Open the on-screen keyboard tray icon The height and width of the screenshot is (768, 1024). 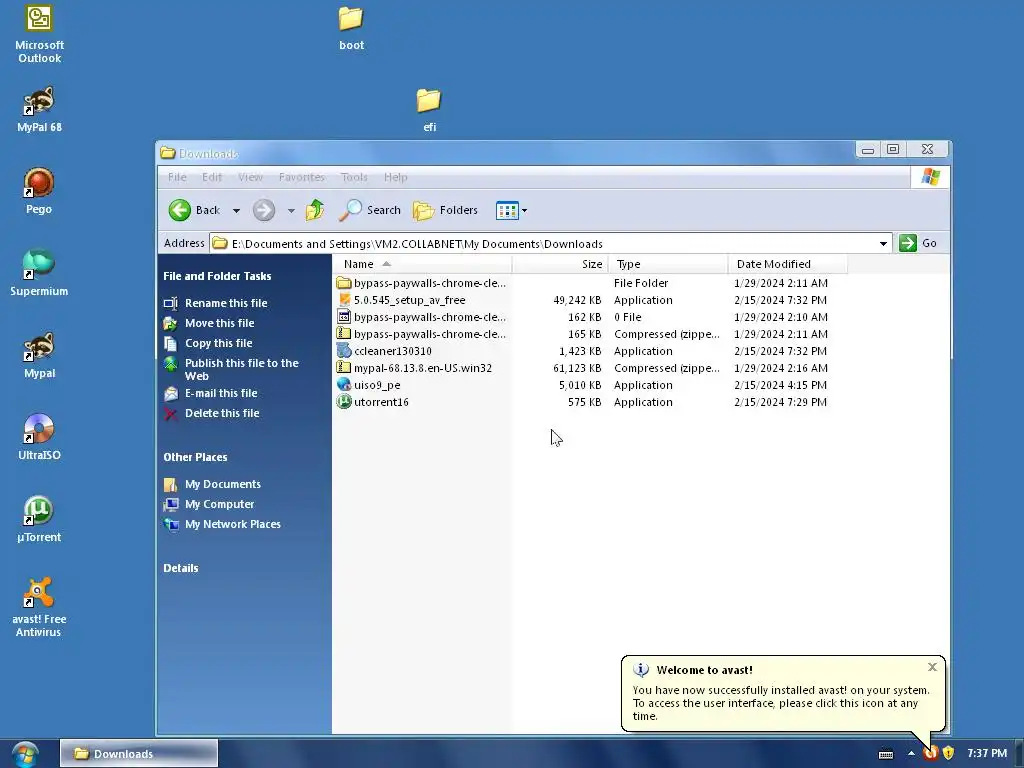[x=886, y=754]
